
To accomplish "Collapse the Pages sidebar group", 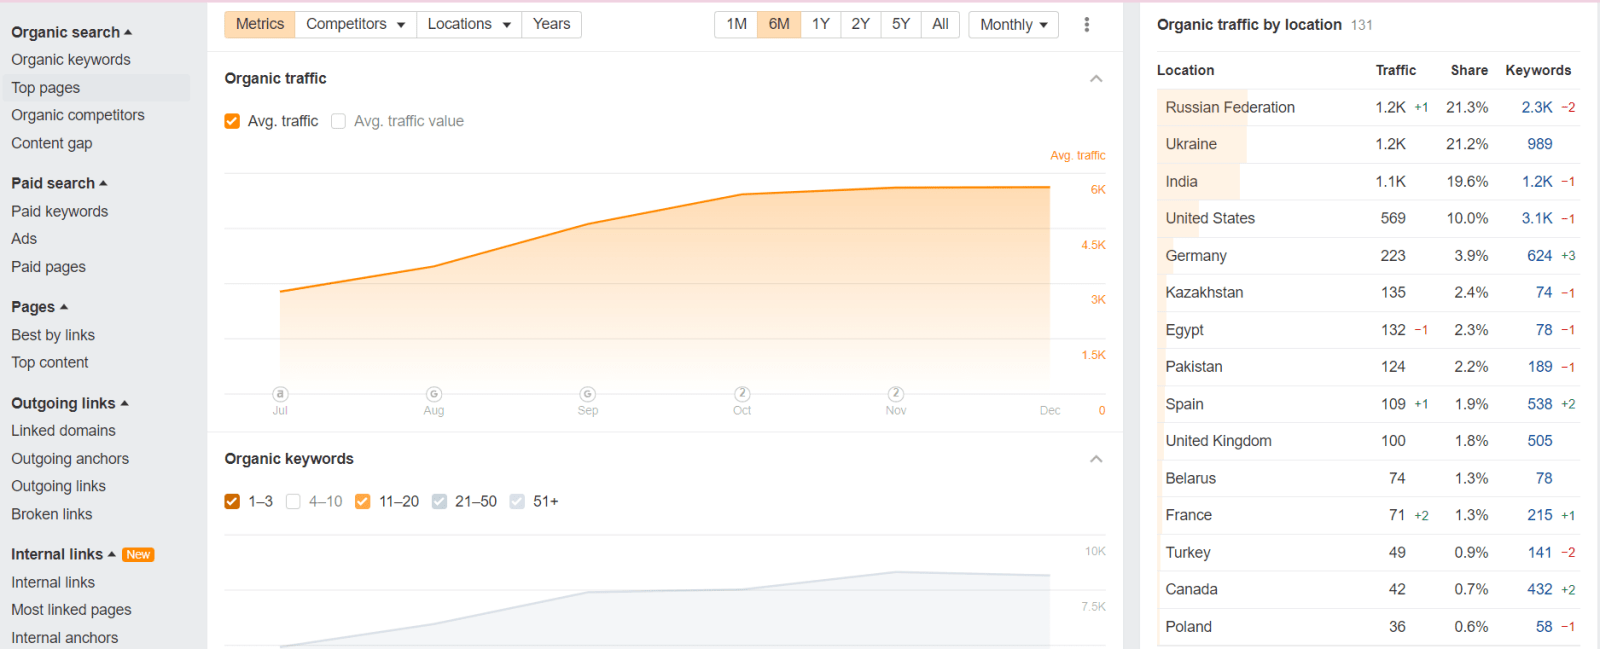I will (x=39, y=307).
